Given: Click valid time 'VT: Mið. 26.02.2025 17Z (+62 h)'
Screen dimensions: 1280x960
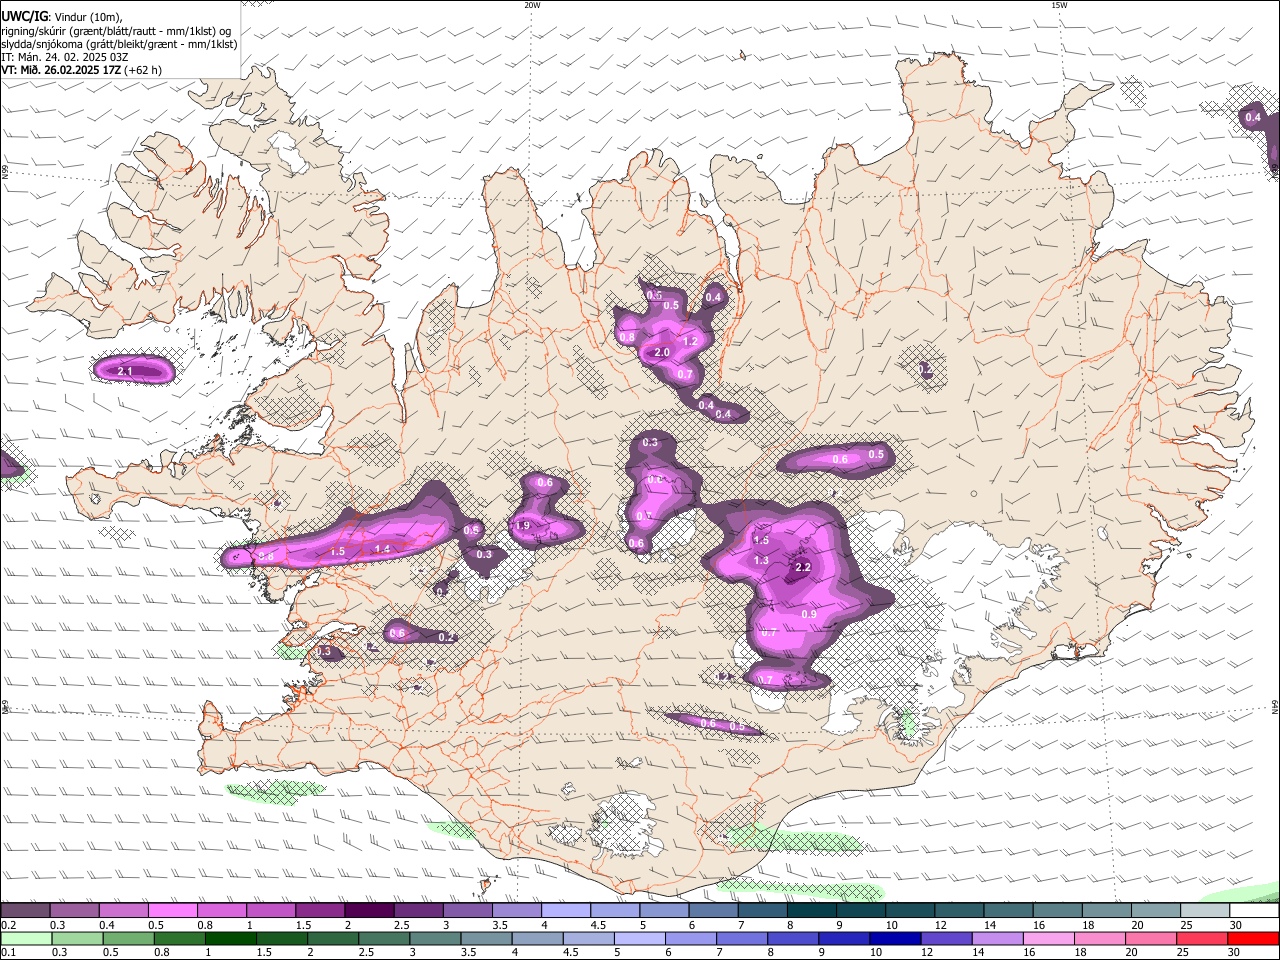Looking at the screenshot, I should pos(81,70).
